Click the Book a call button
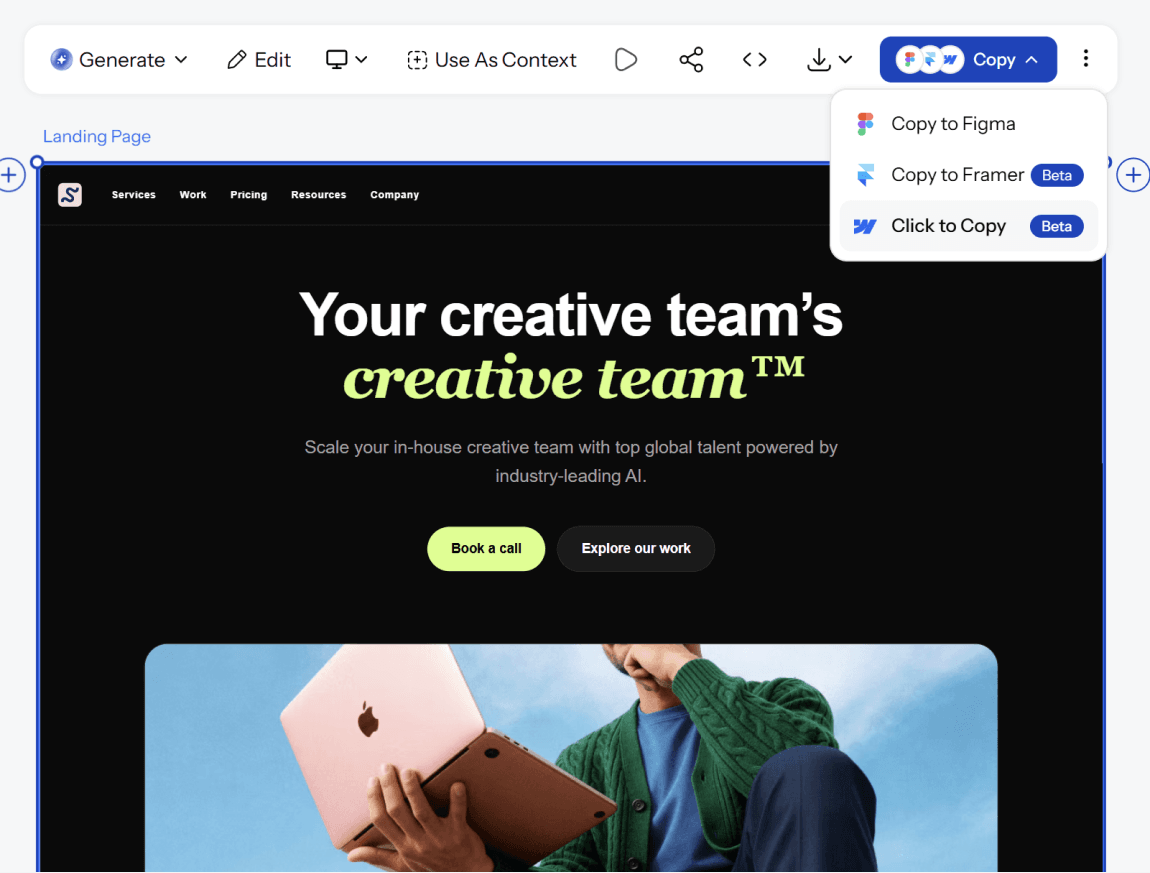This screenshot has width=1150, height=873. pos(486,549)
